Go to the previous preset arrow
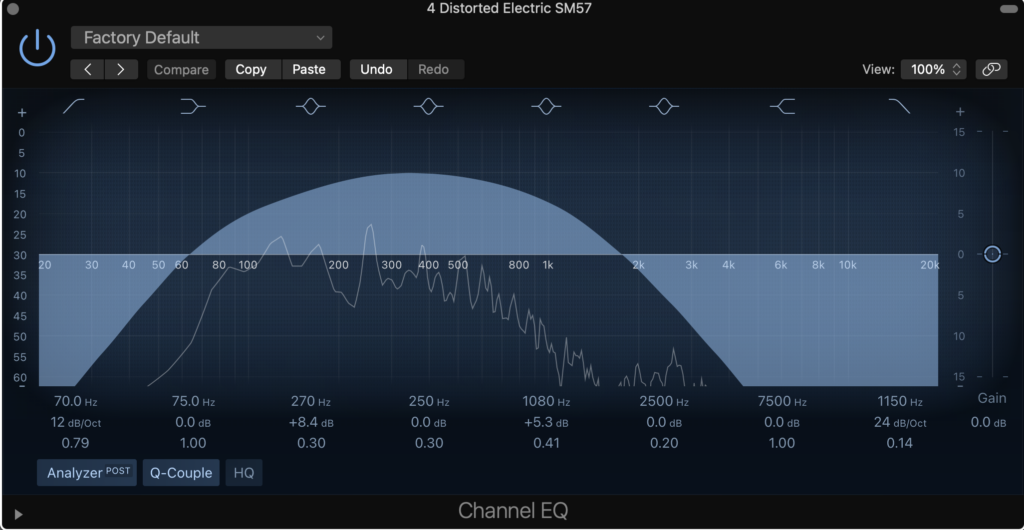 pyautogui.click(x=87, y=70)
